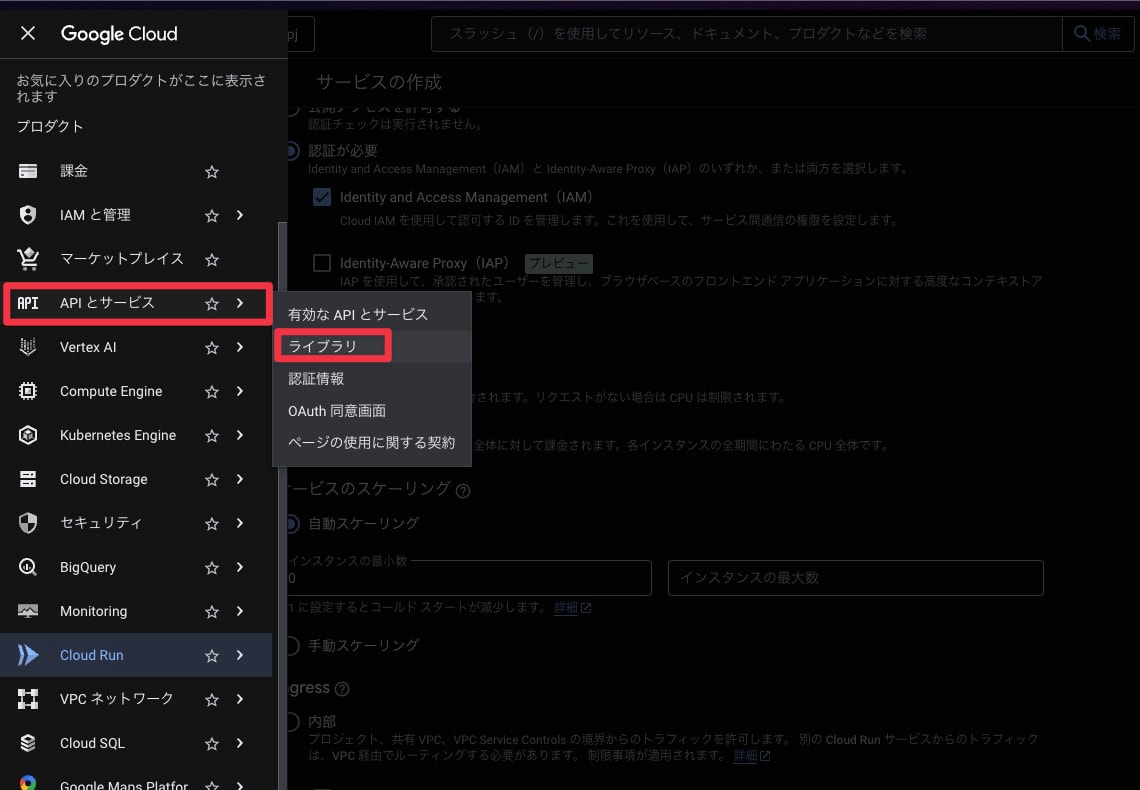Open the 課金 billing icon

[28, 172]
